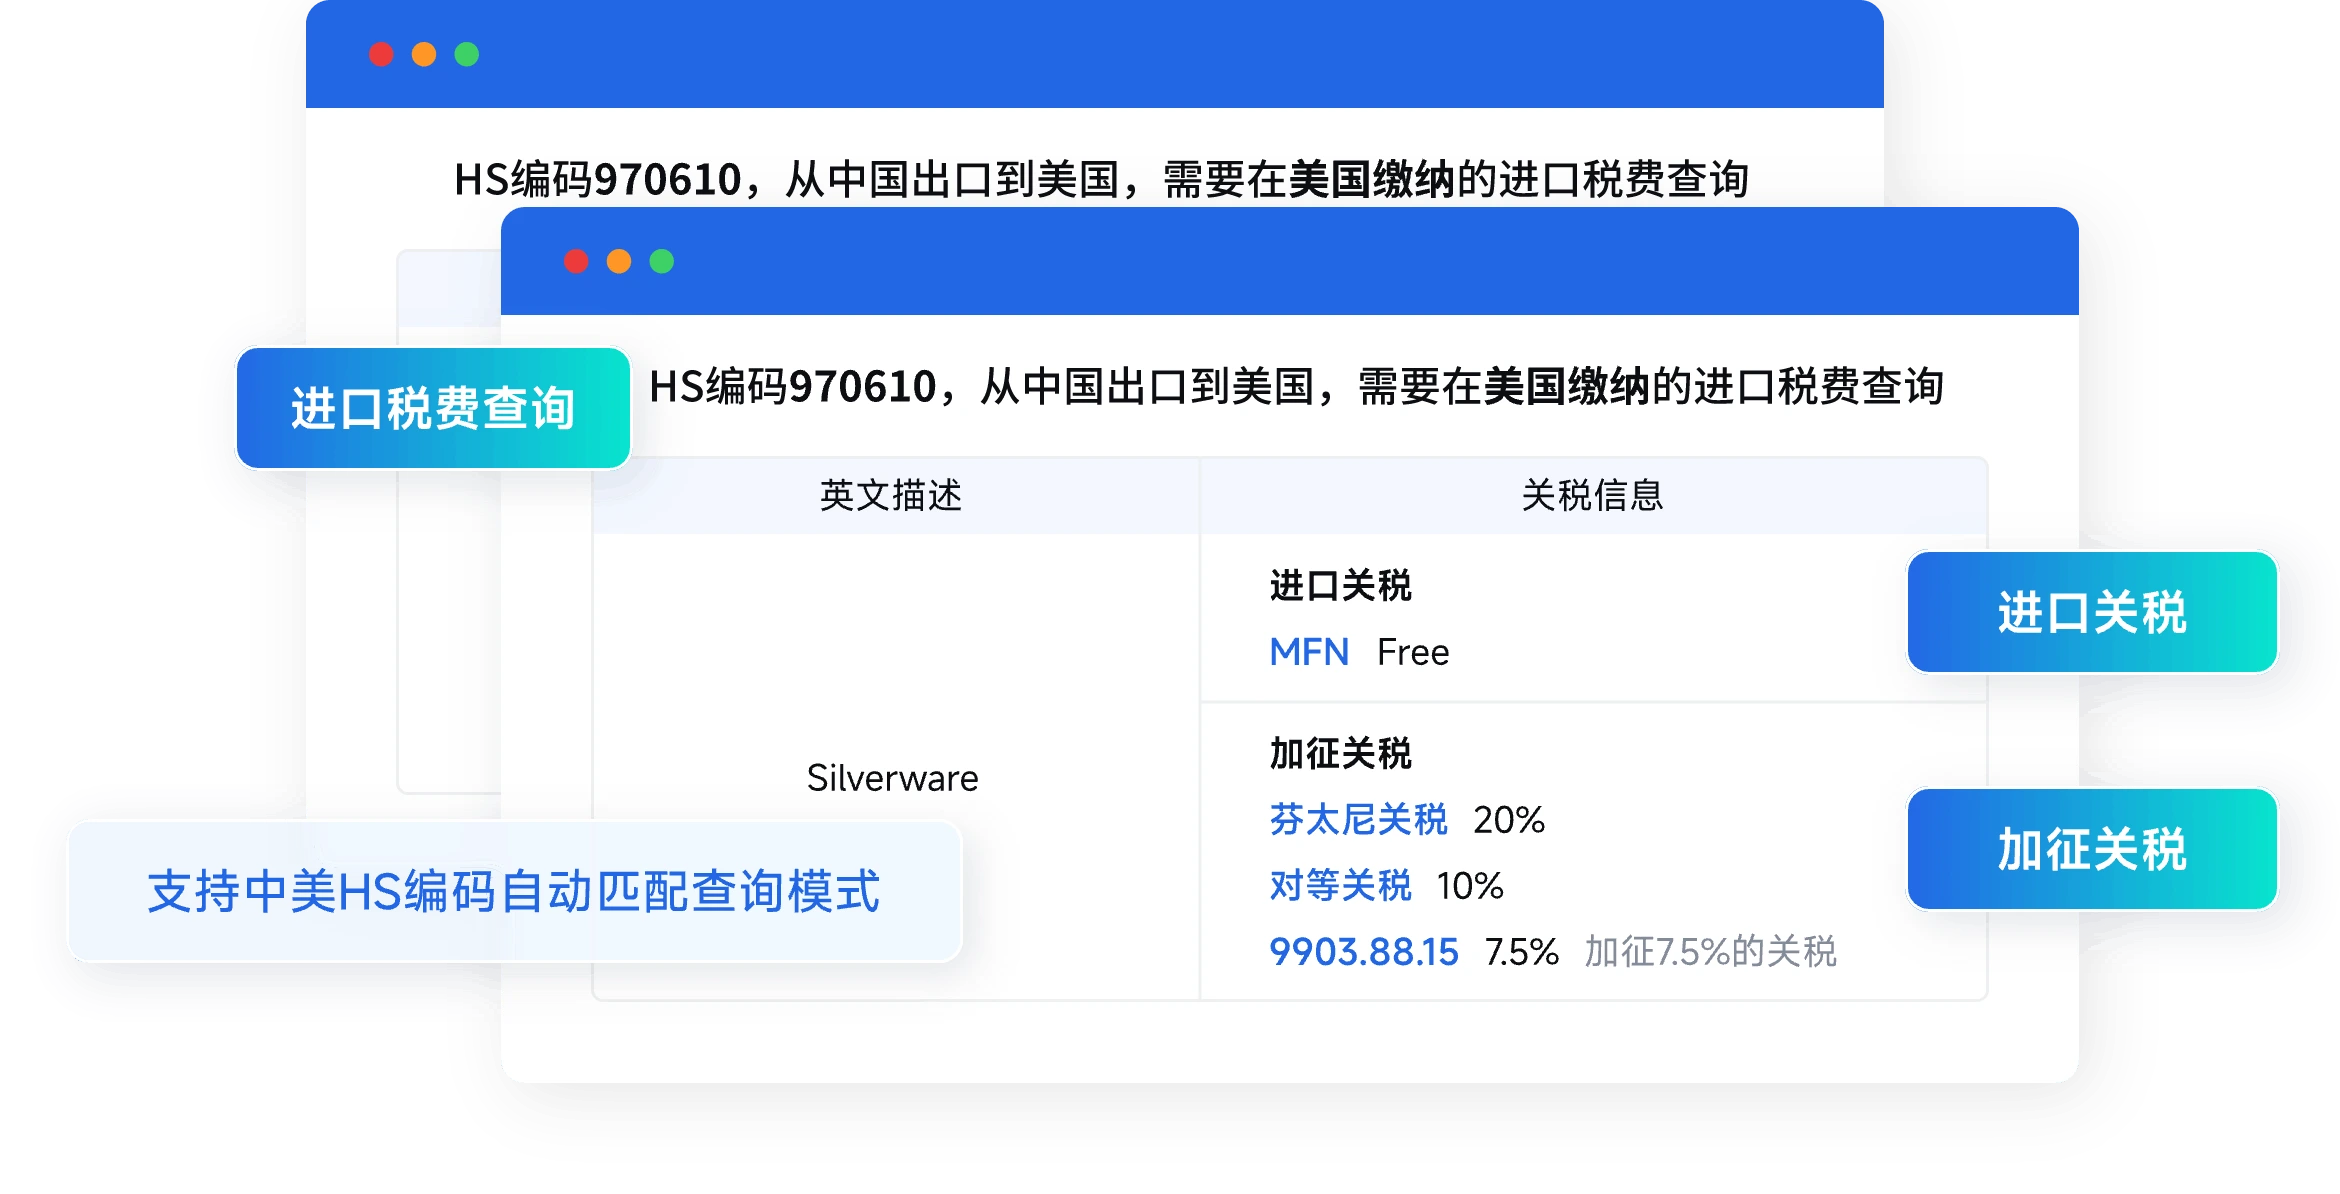Click the 加征关税 gradient button
Image resolution: width=2340 pixels, height=1194 pixels.
[2092, 849]
